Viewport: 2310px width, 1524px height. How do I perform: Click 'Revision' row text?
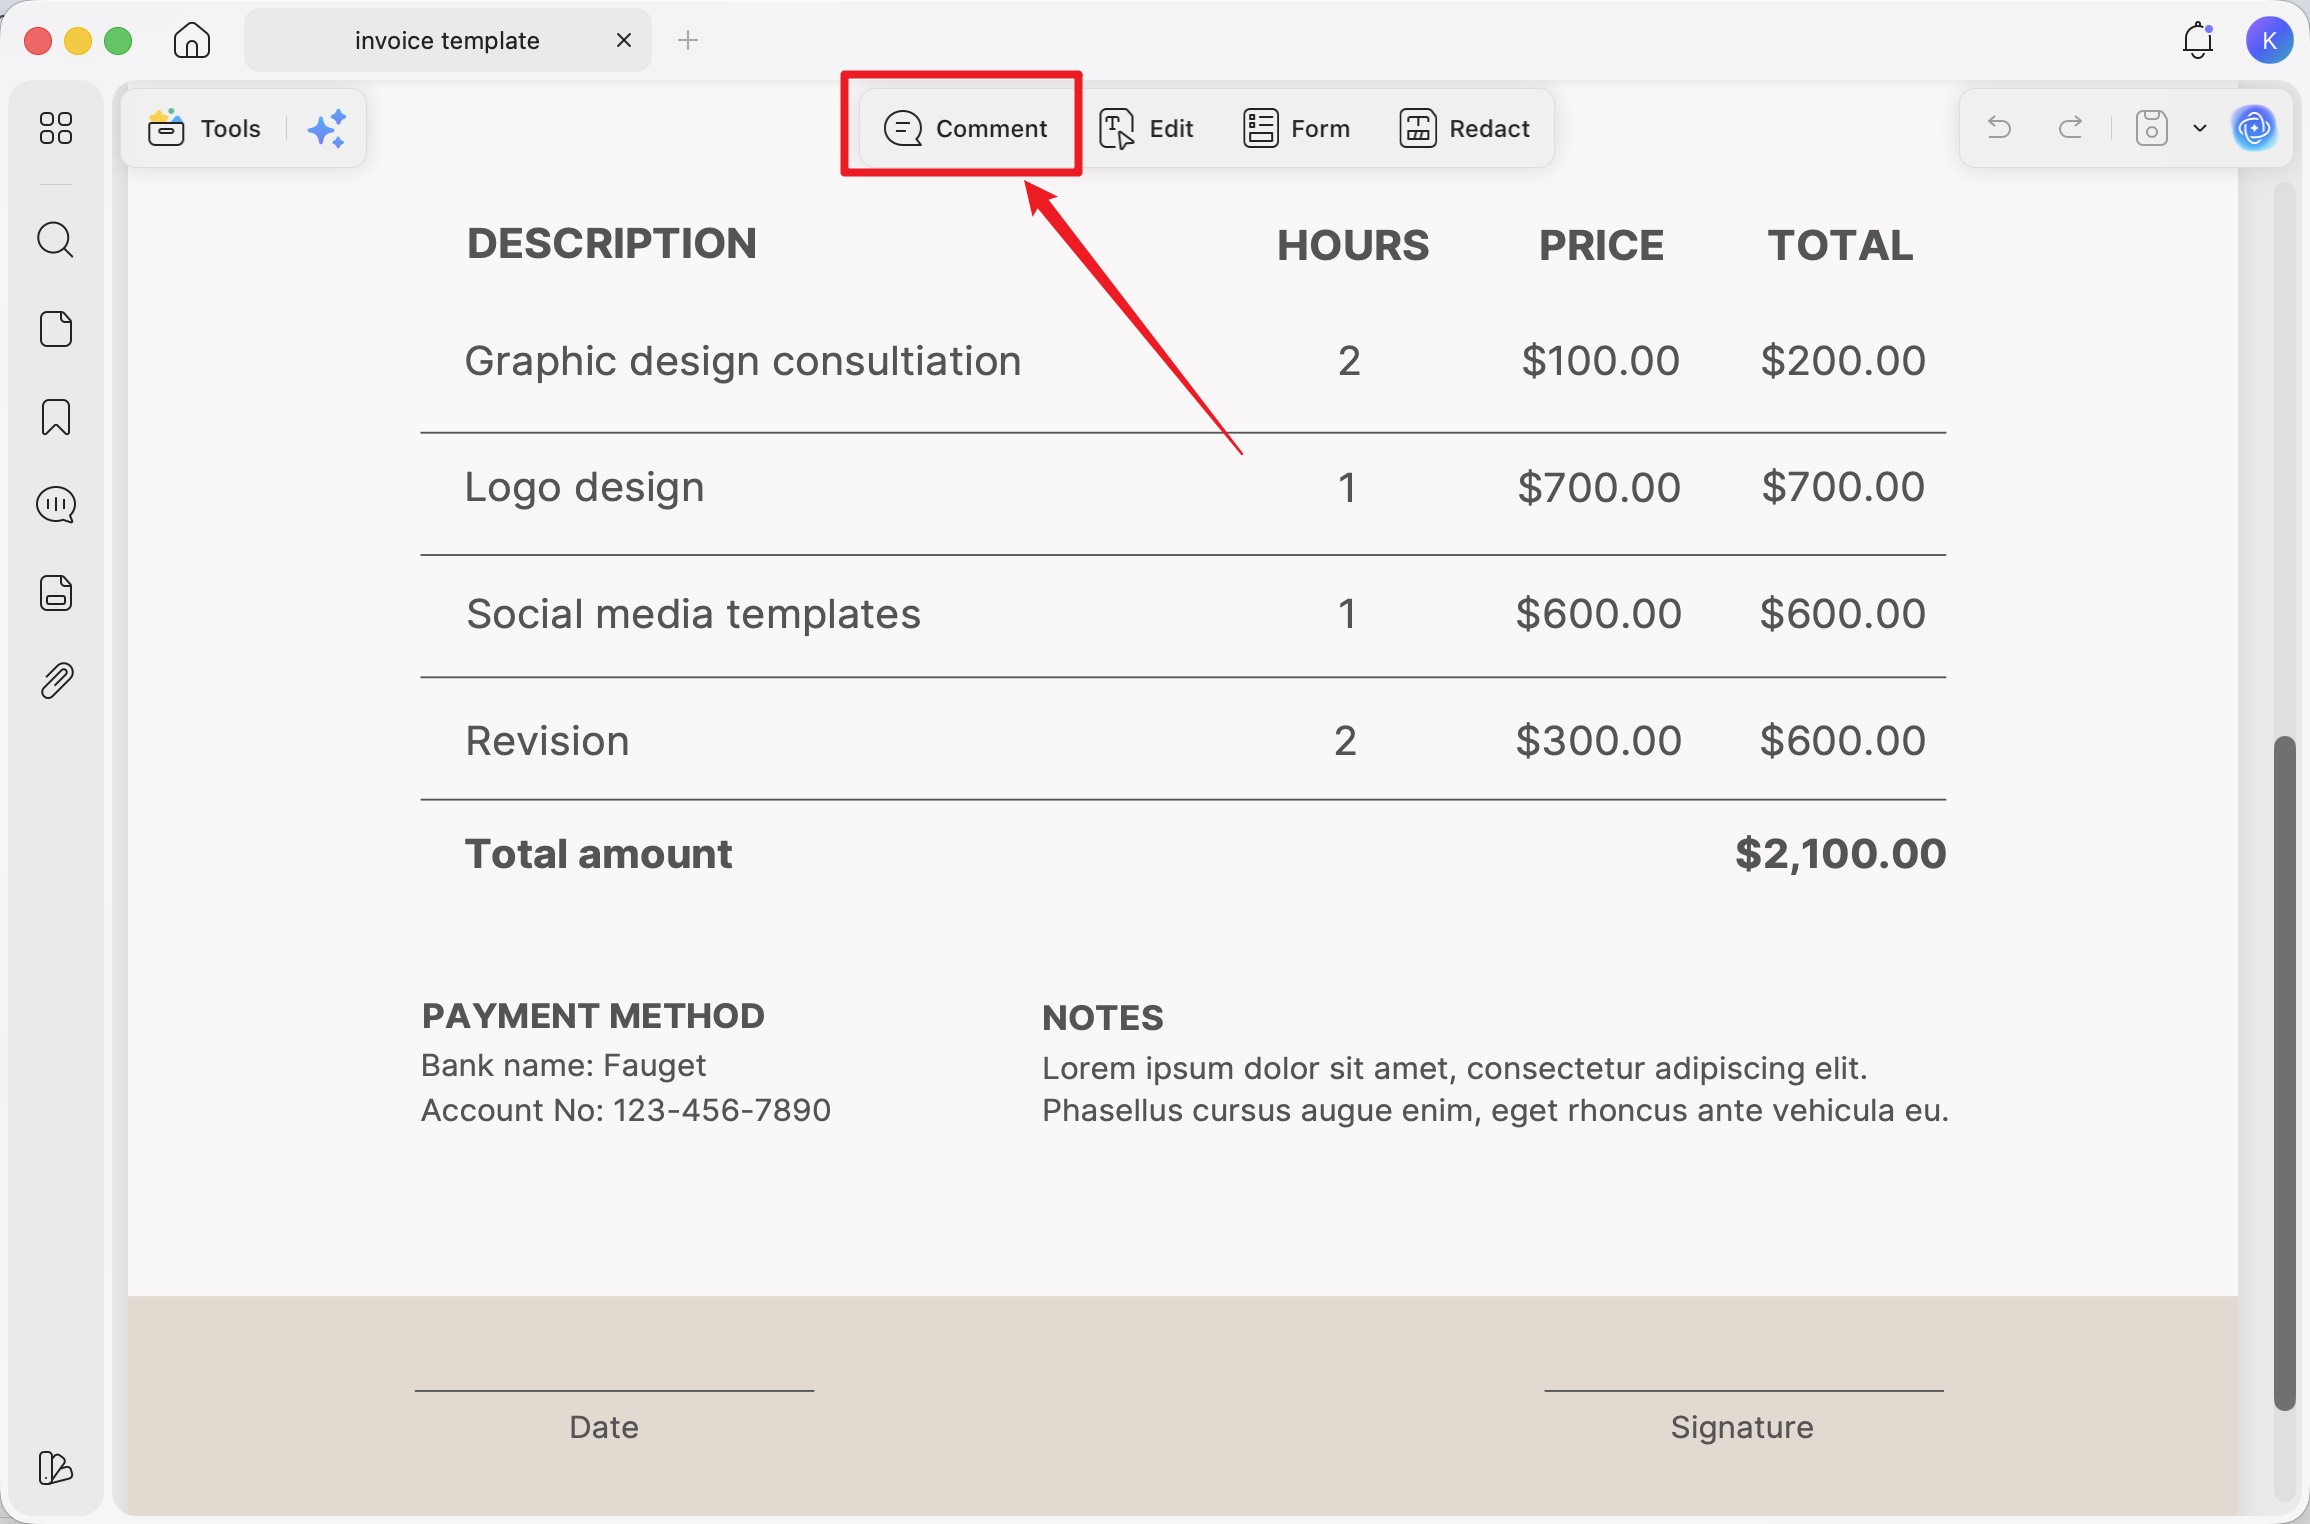click(x=547, y=741)
